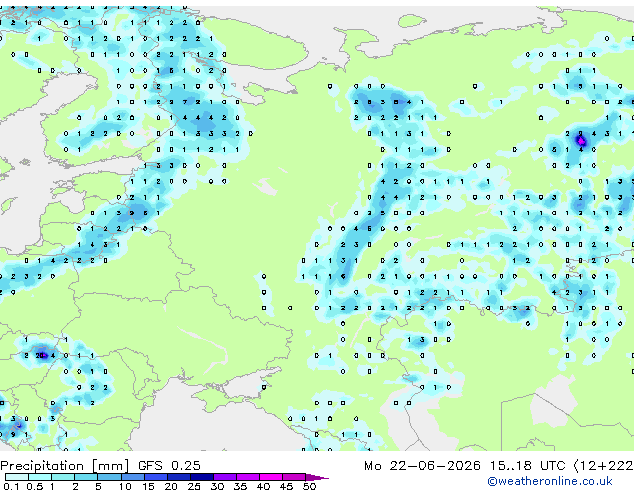This screenshot has width=634, height=490.
Task: Click the '15..18 UTC' time text
Action: pos(527,466)
